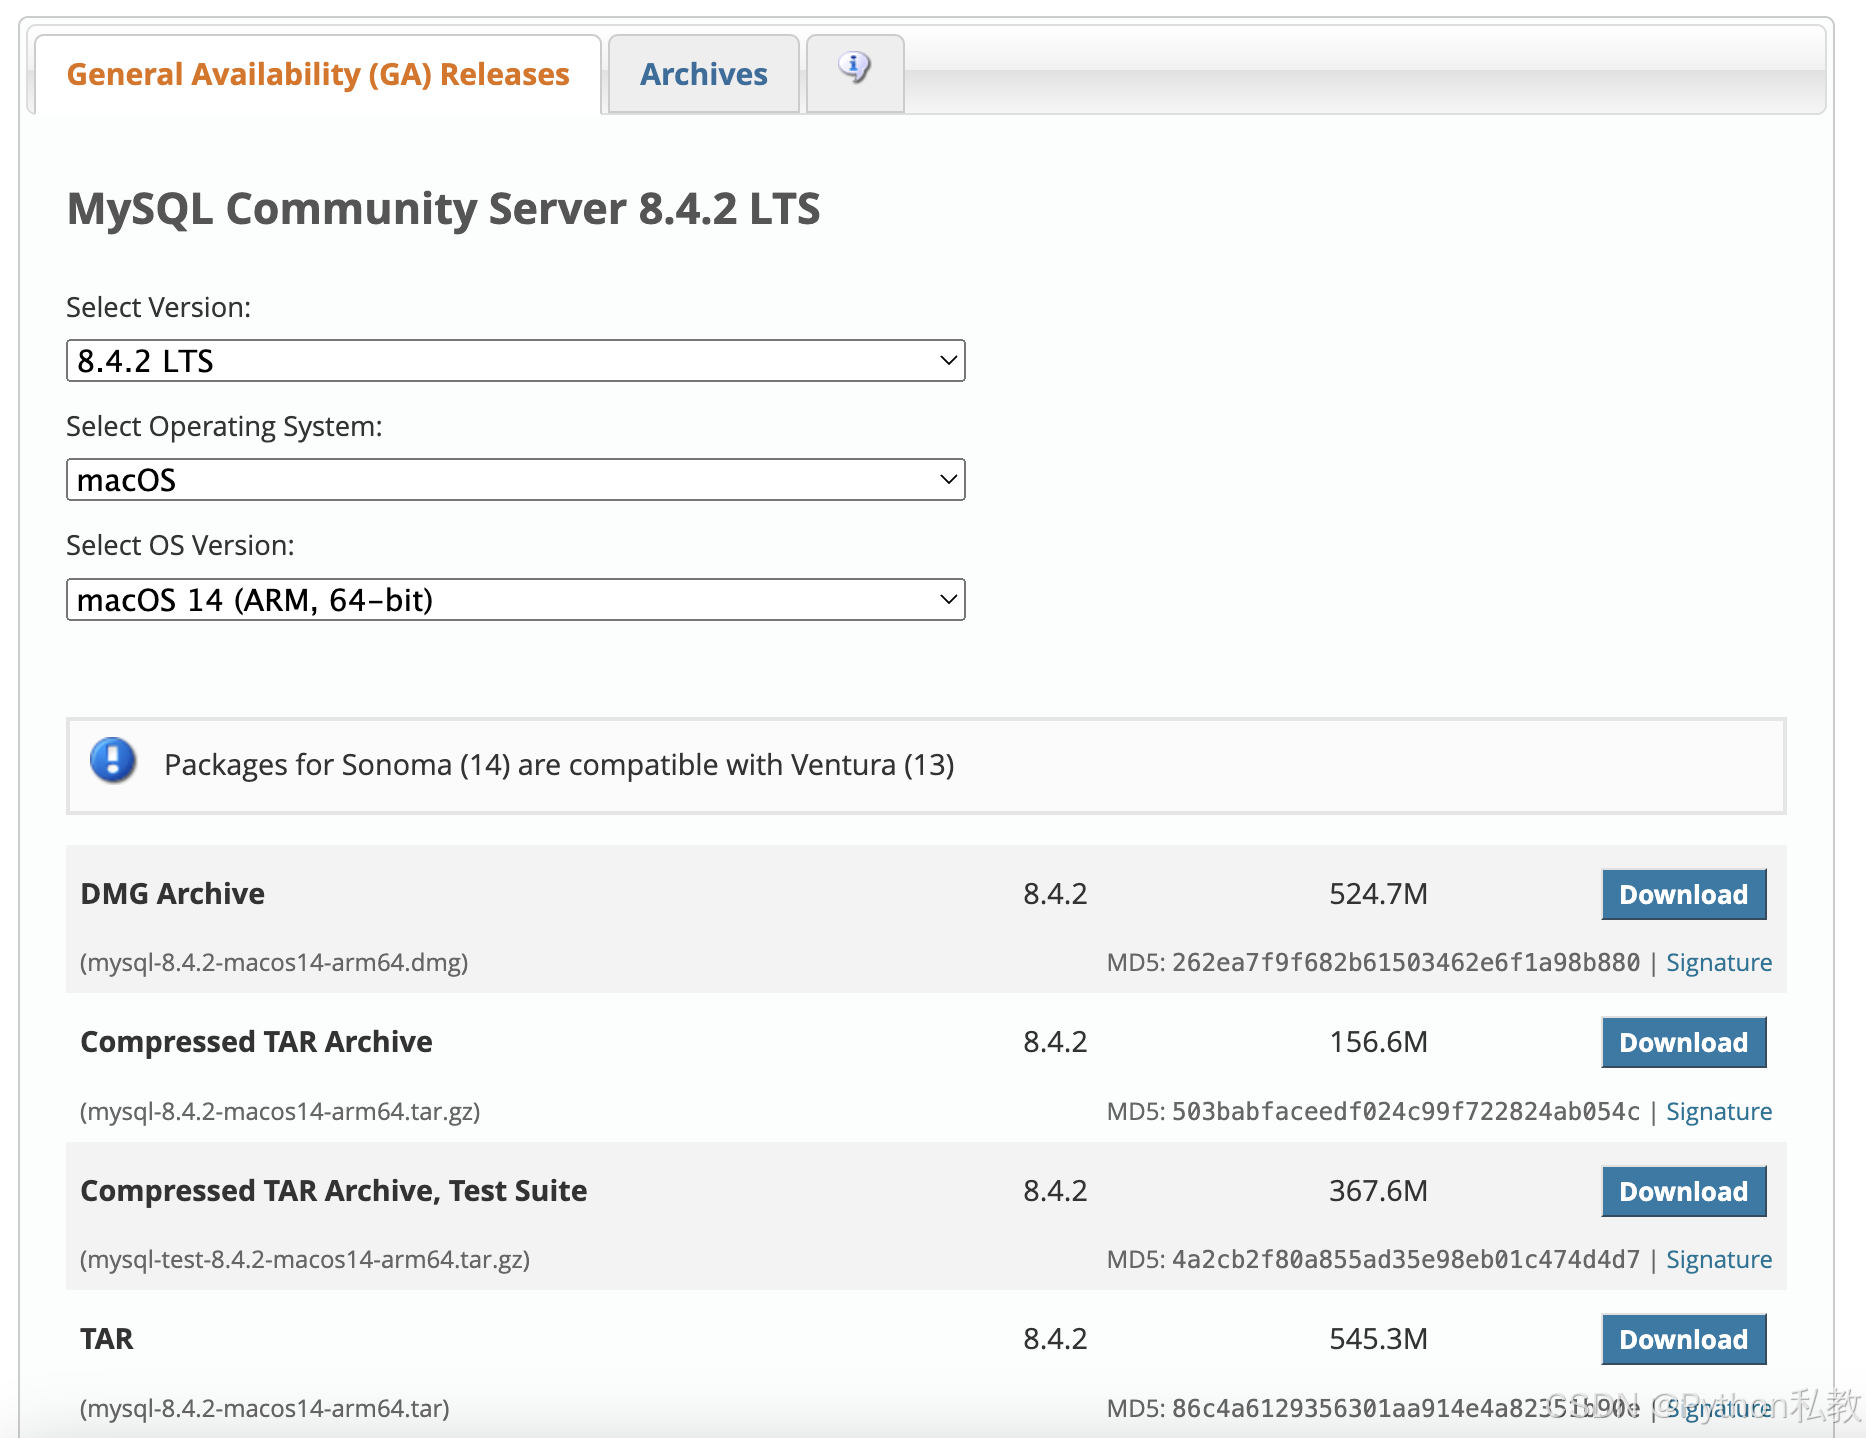Screen dimensions: 1866x1438
Task: Click filename (mysql-8.4.2-macos14-arm64.dmg)
Action: tap(274, 962)
